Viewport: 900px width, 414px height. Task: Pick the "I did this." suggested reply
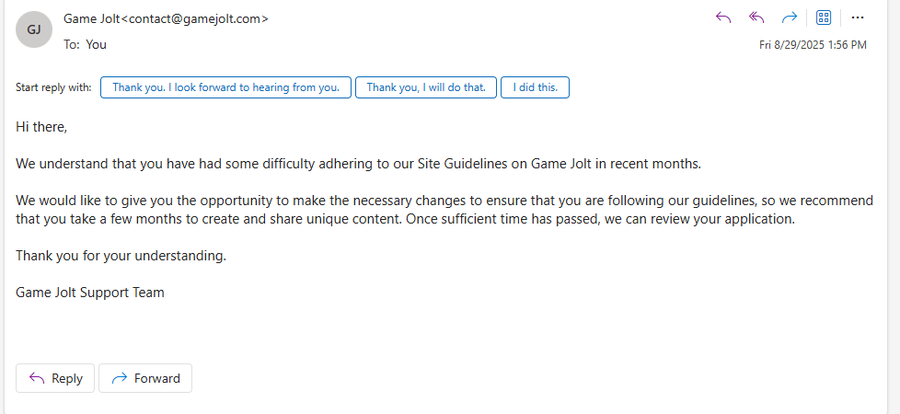pyautogui.click(x=535, y=87)
